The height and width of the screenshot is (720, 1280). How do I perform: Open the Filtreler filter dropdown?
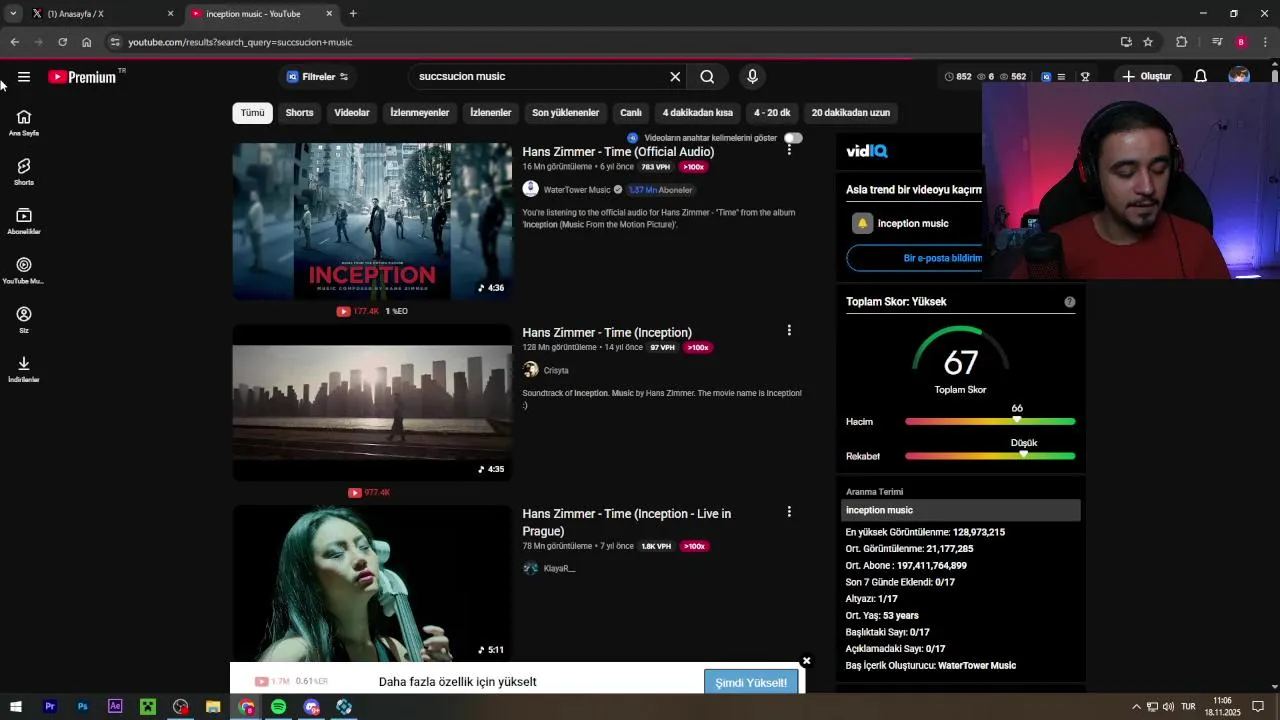pos(318,77)
